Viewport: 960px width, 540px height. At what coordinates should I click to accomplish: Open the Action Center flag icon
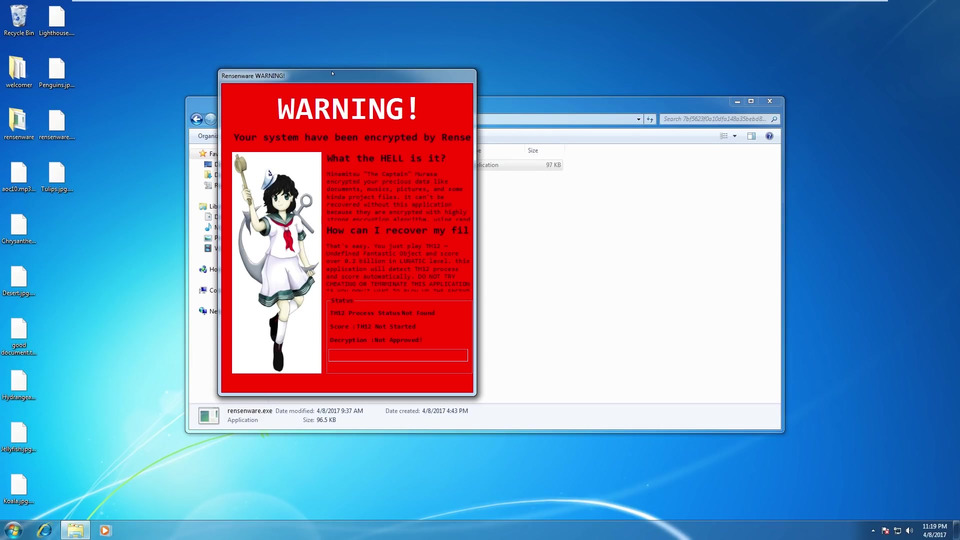[x=885, y=531]
